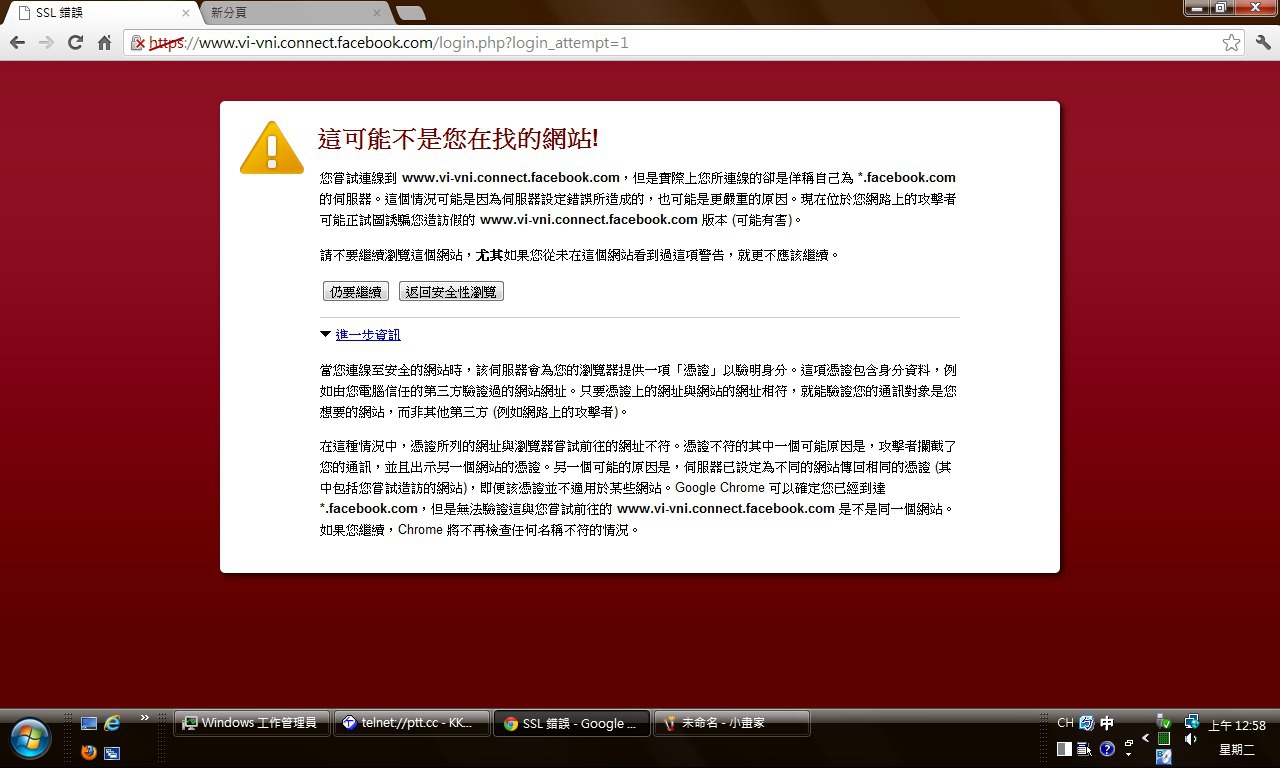Click the address bar URL field

tap(684, 43)
